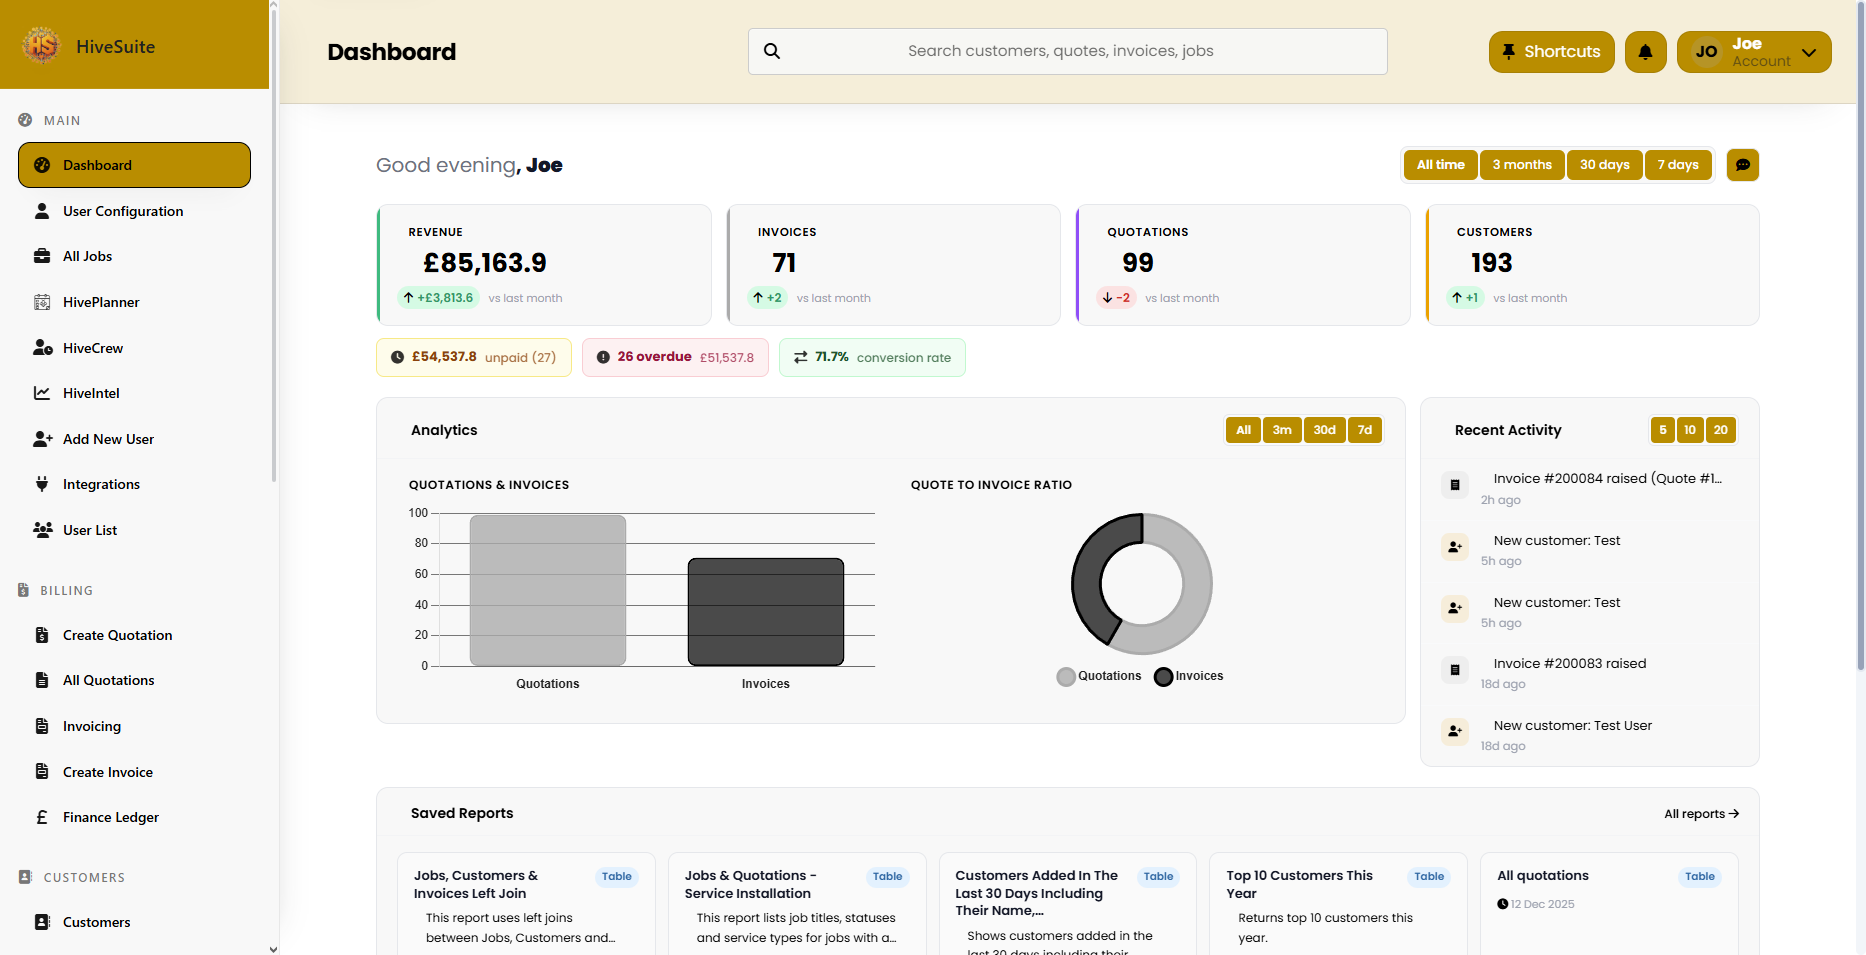Open the Shortcuts panel
Image resolution: width=1866 pixels, height=955 pixels.
tap(1551, 51)
